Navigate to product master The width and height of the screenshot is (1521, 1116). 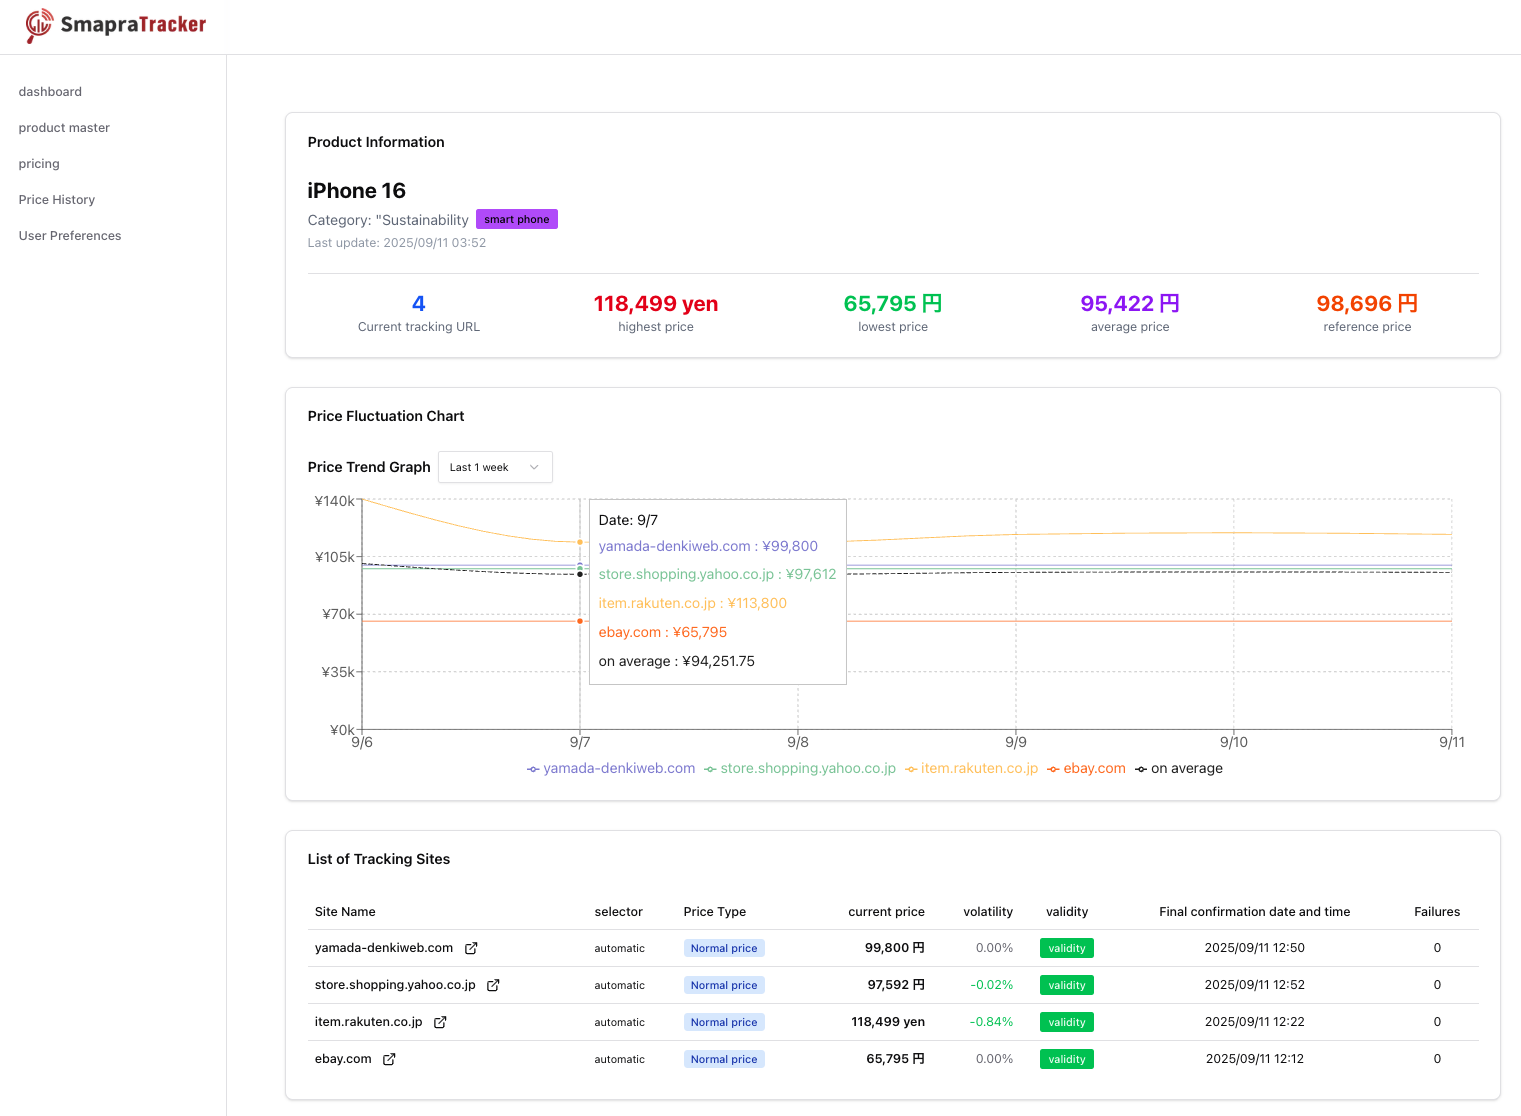click(64, 127)
